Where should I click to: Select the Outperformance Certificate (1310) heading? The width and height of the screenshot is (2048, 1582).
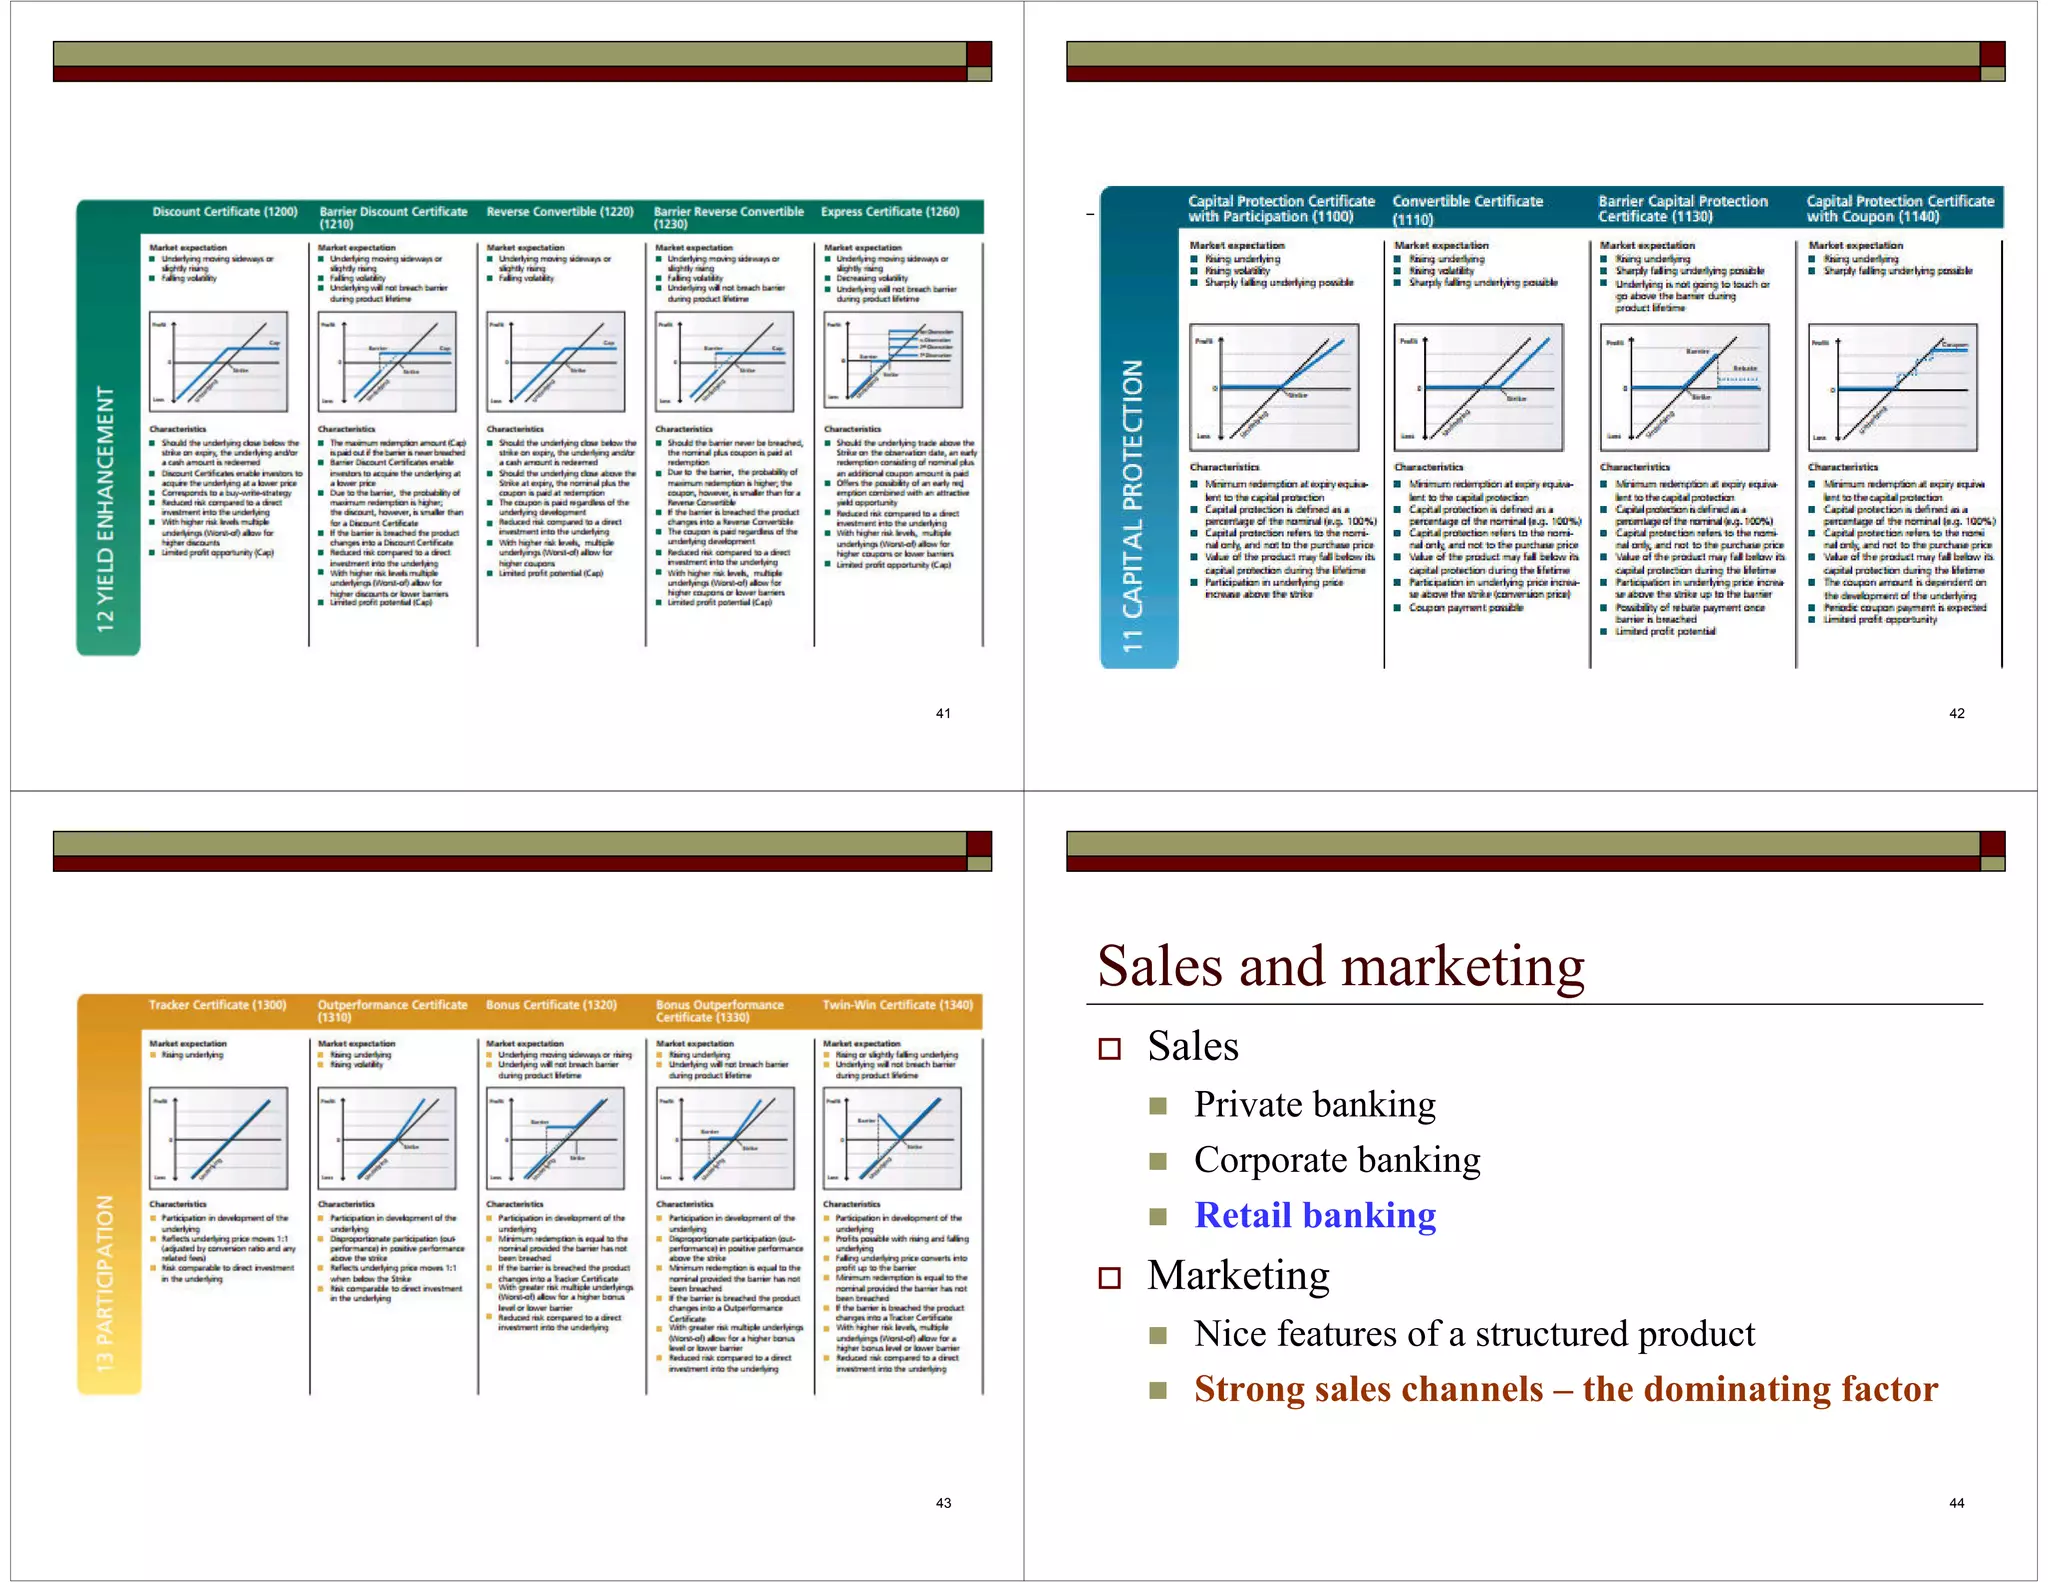[x=392, y=1011]
